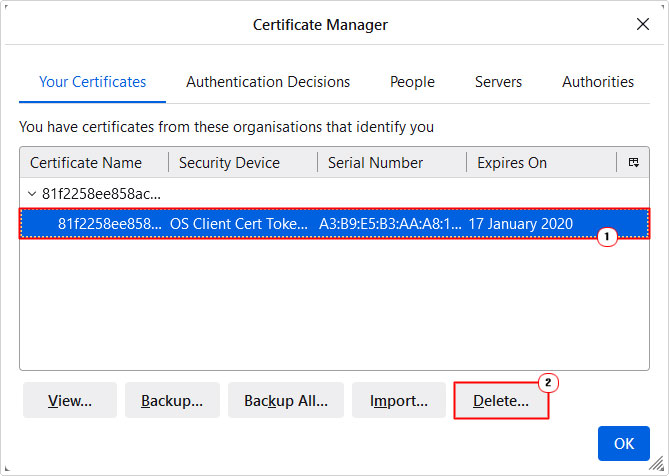Select the Your Certificates tab
669x476 pixels.
click(93, 82)
